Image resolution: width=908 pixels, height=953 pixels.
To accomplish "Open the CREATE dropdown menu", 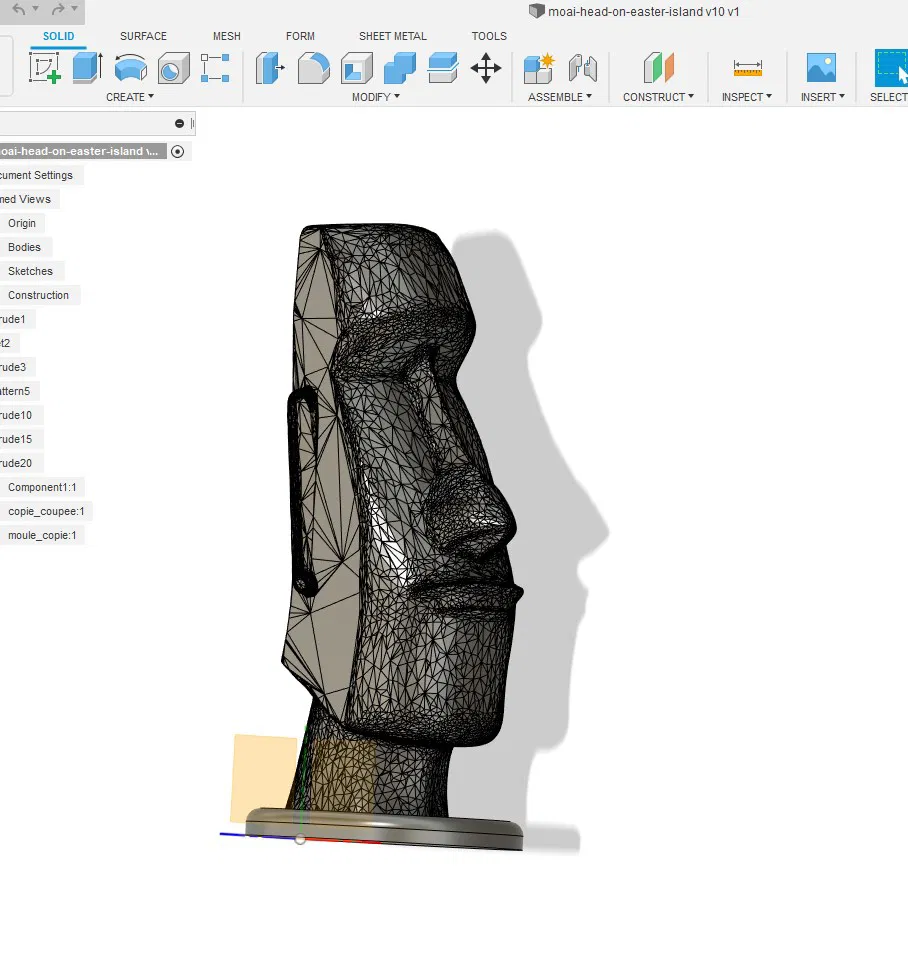I will tap(130, 97).
